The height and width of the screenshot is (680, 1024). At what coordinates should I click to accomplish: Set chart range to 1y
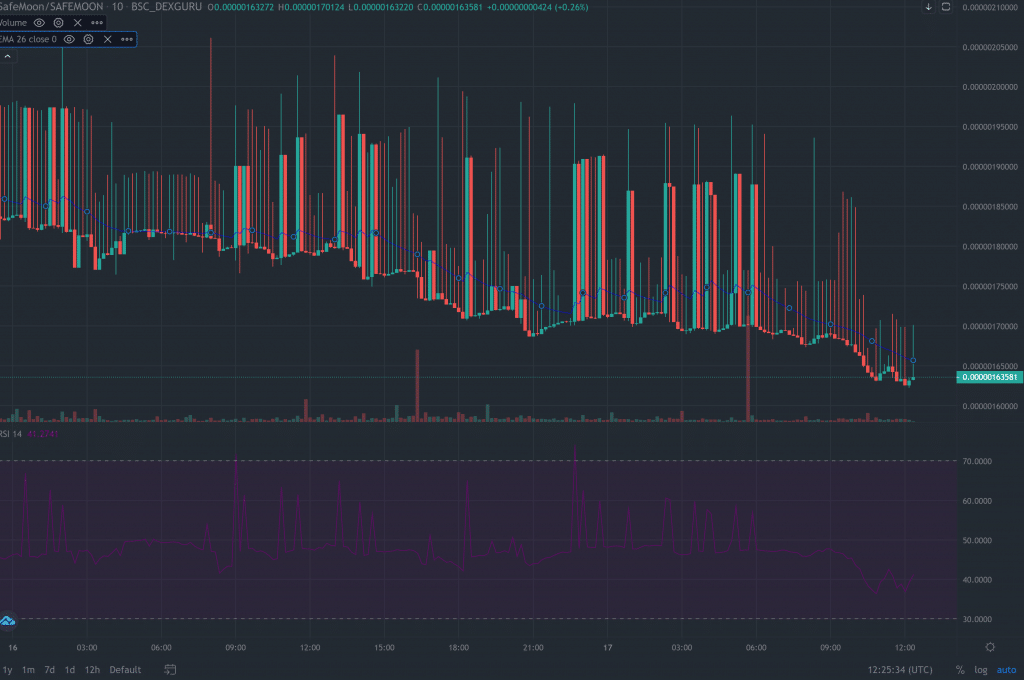pyautogui.click(x=7, y=670)
